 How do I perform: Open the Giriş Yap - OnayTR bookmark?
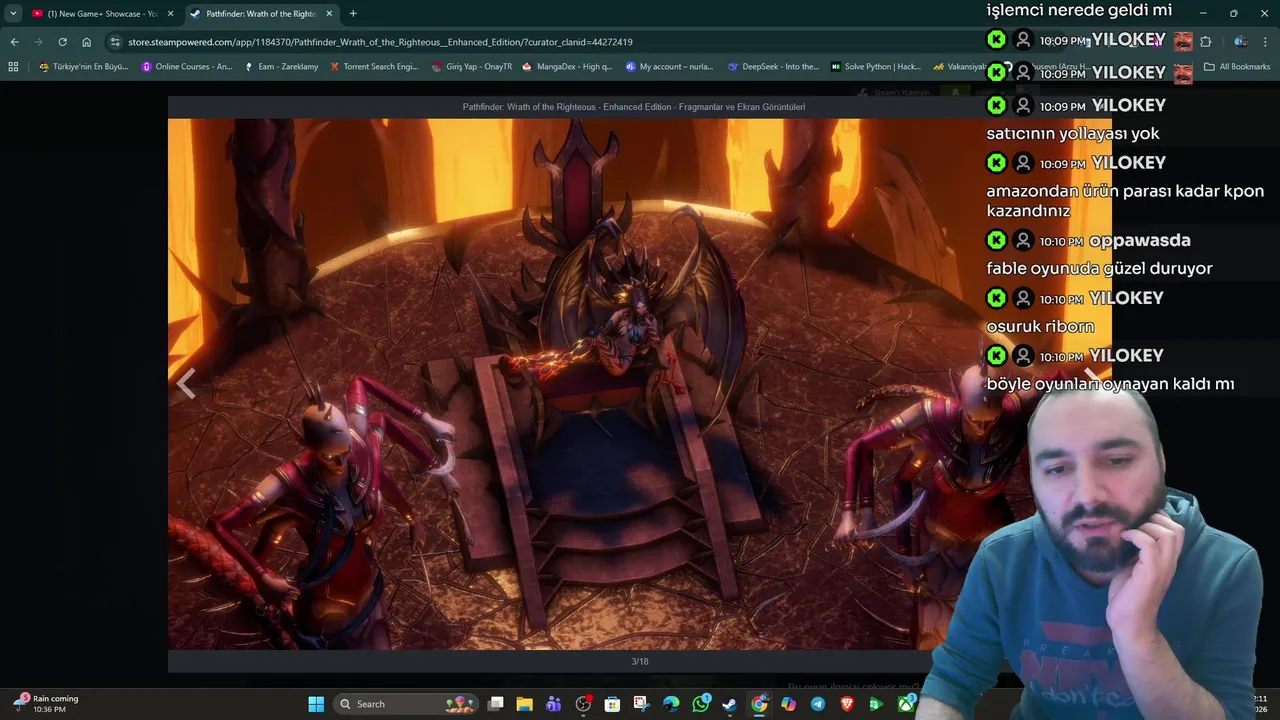pyautogui.click(x=472, y=67)
